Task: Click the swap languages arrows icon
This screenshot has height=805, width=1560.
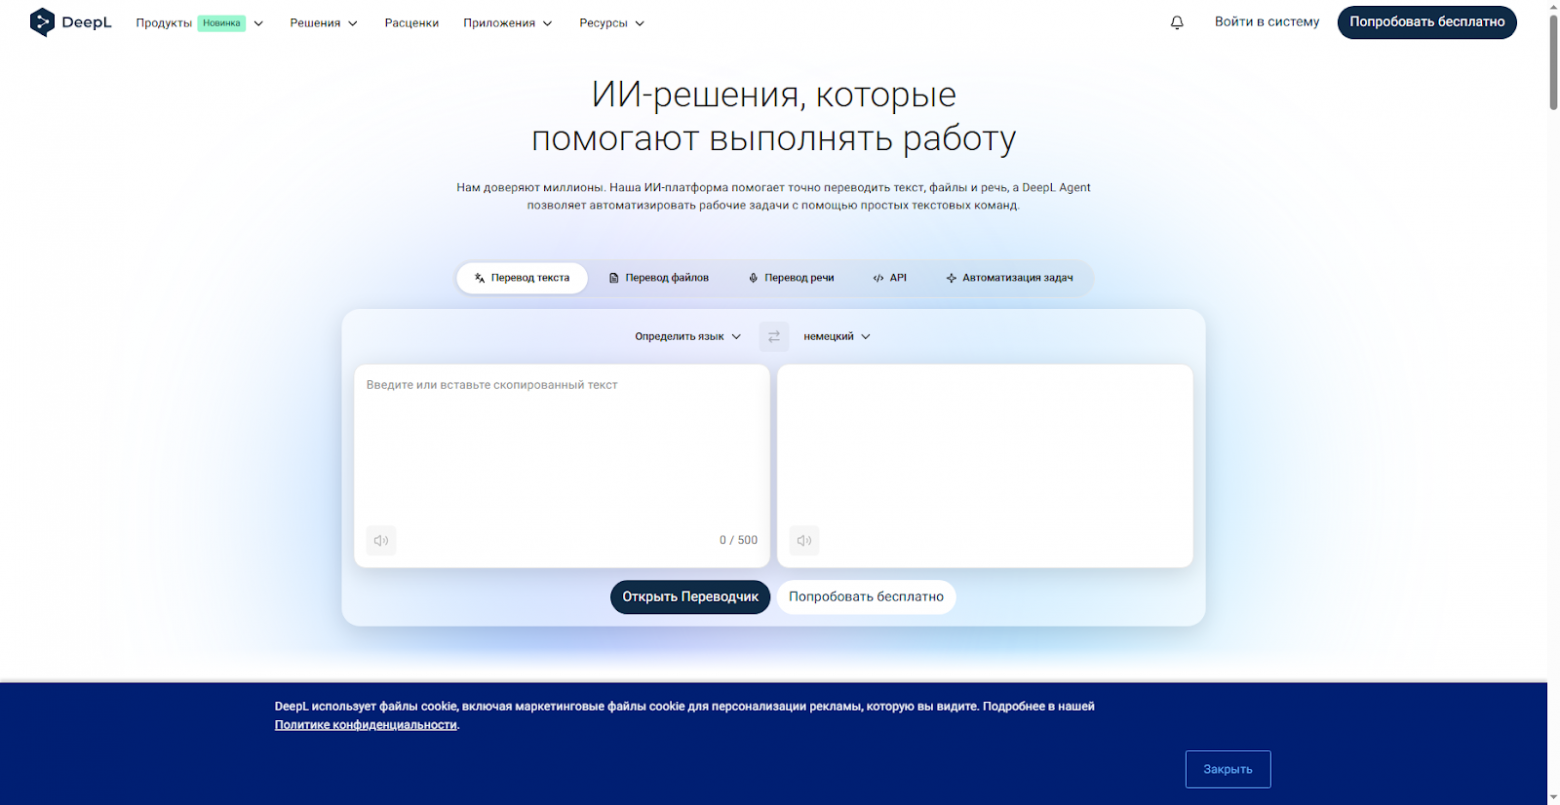Action: click(775, 337)
